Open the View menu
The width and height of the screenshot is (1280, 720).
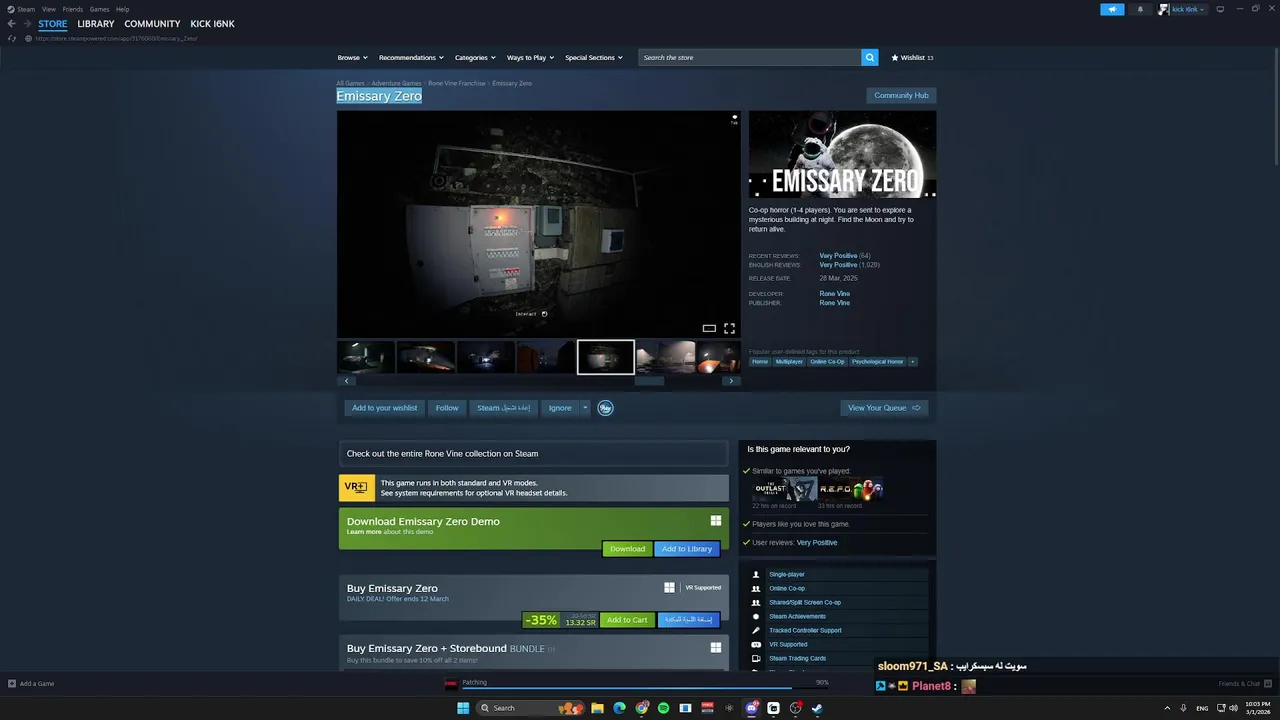point(48,9)
